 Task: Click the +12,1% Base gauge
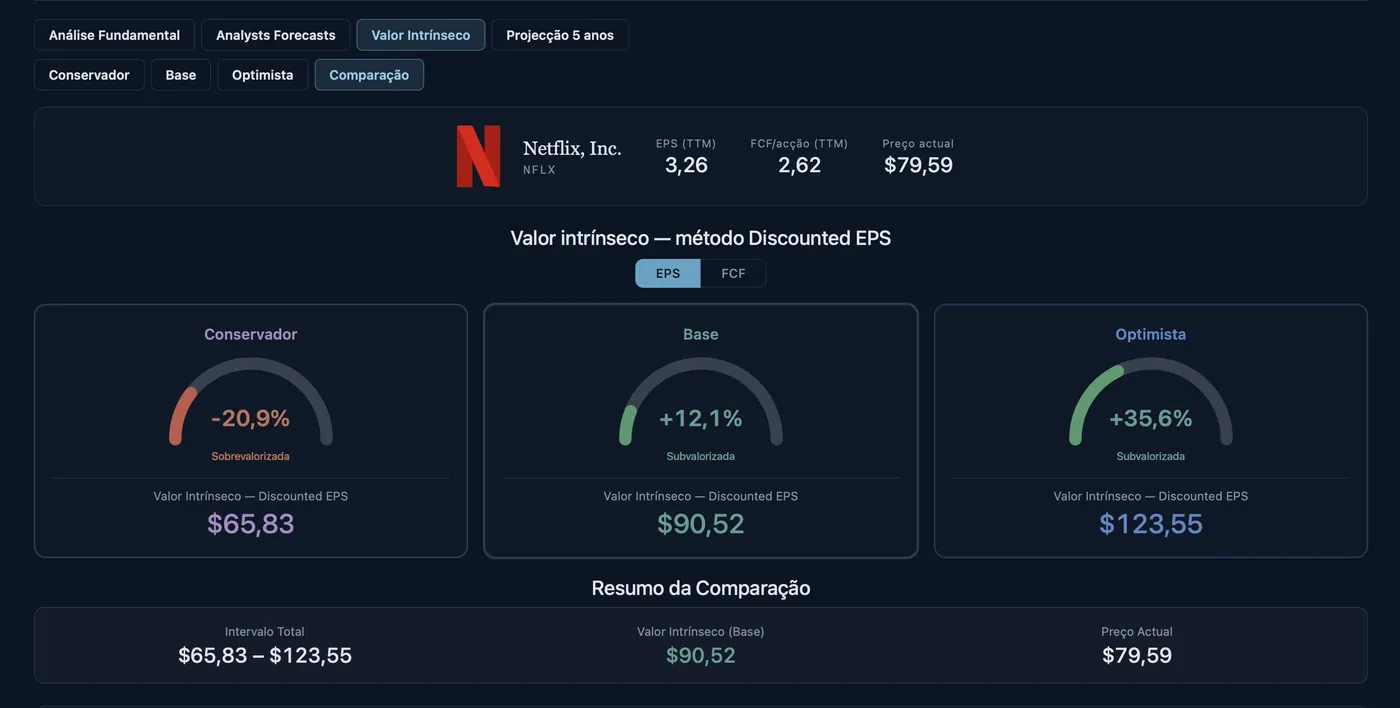(701, 402)
